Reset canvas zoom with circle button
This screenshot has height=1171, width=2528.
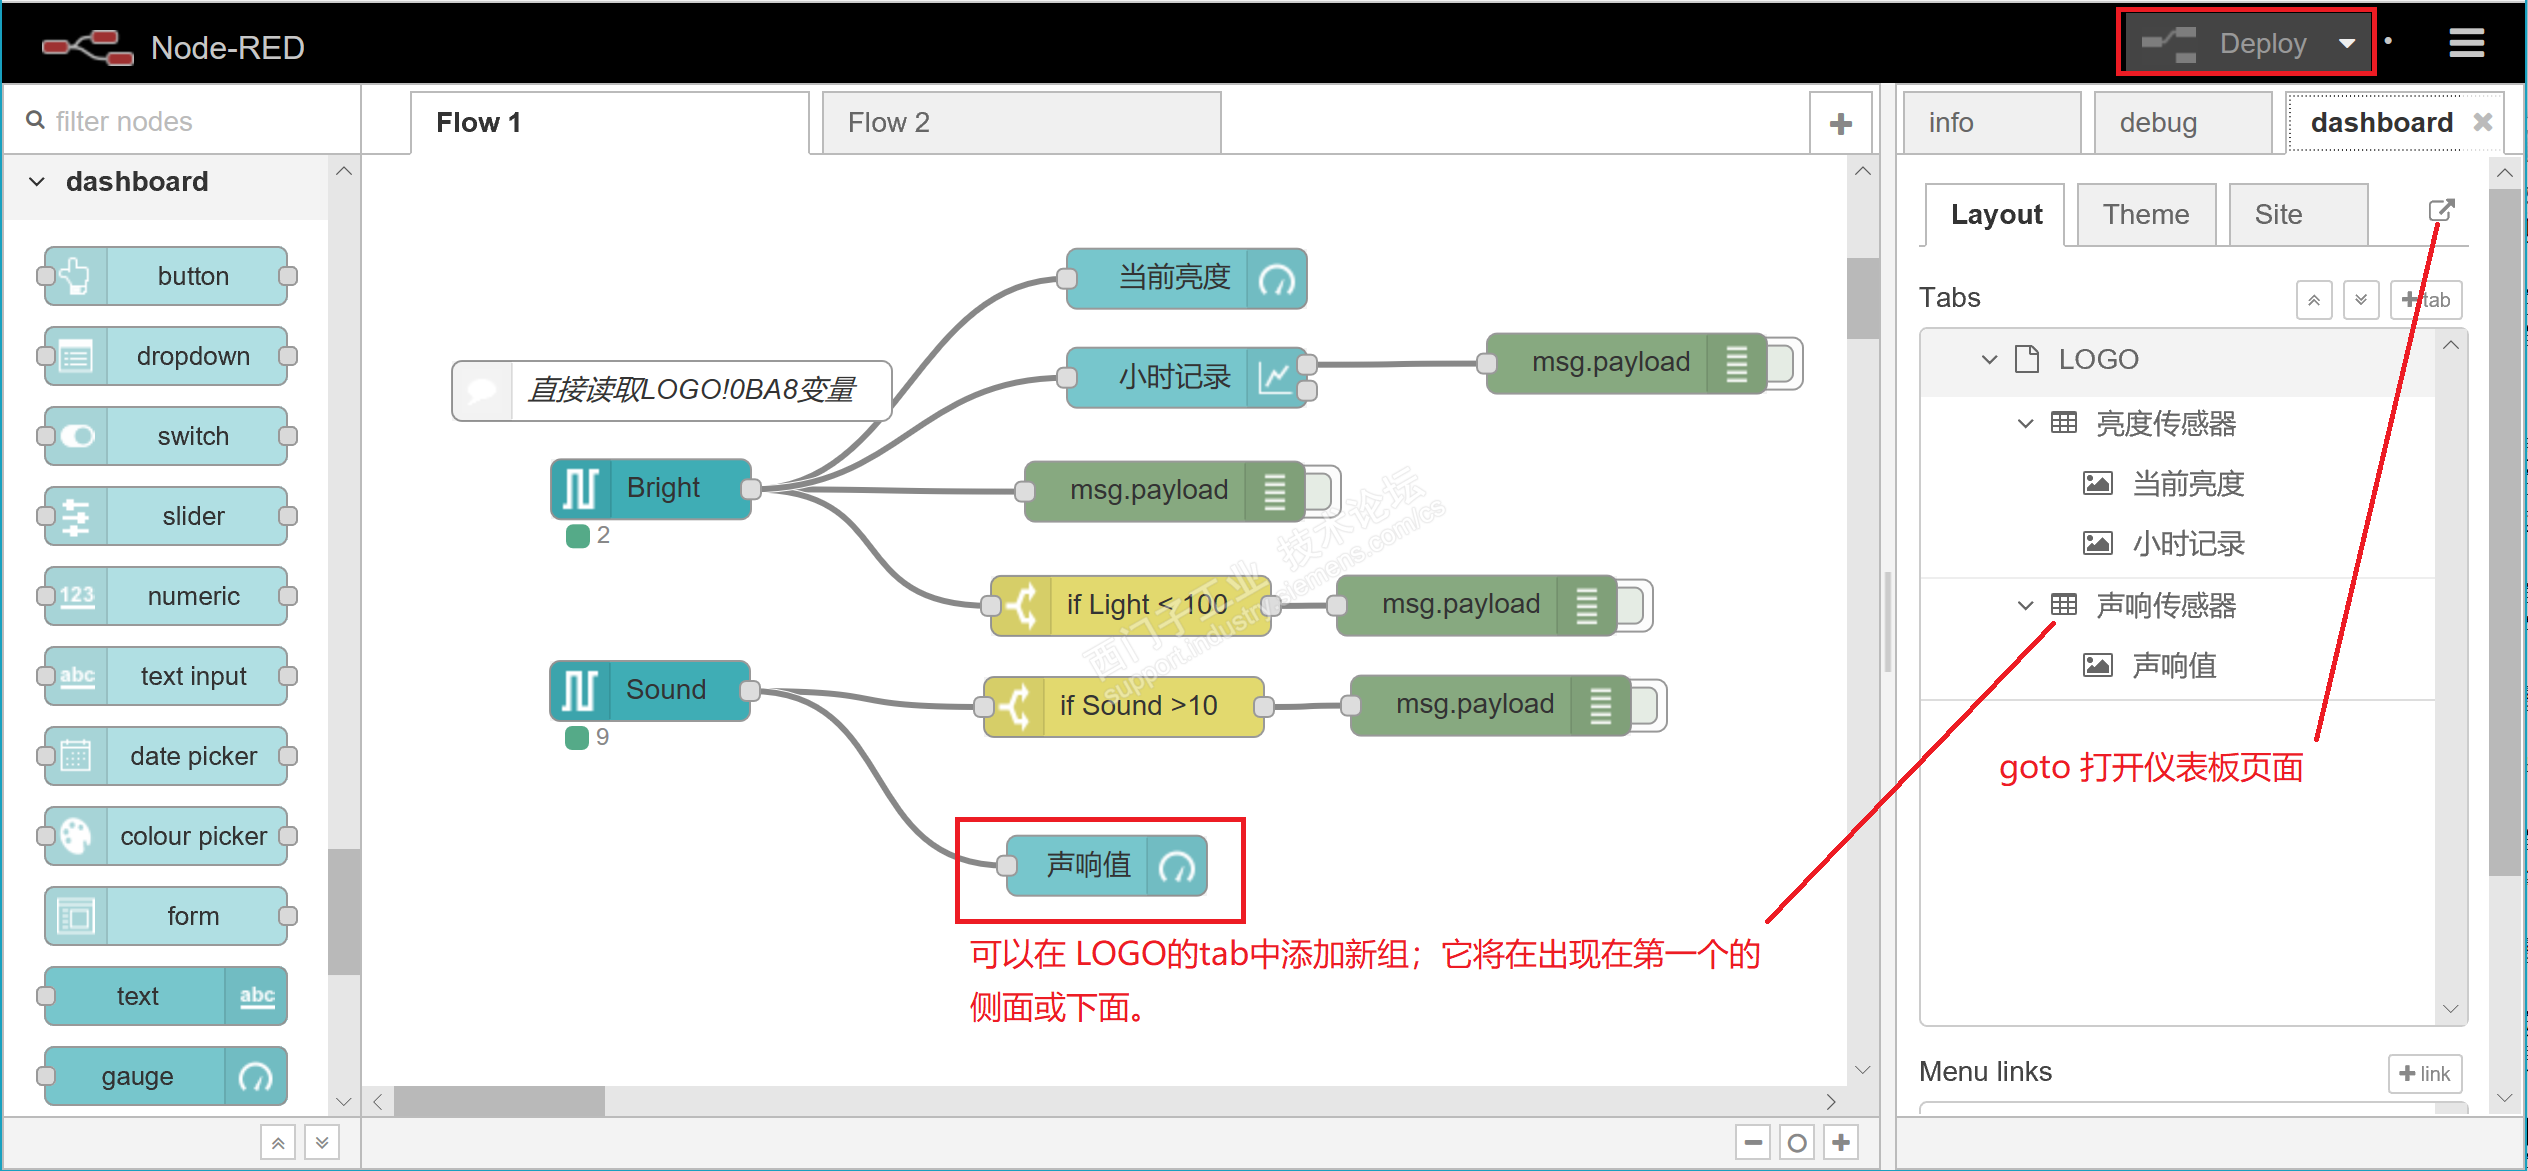tap(1797, 1142)
